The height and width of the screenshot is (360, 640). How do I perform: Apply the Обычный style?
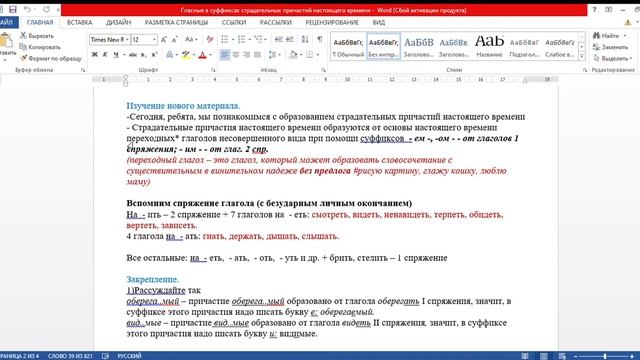(x=348, y=47)
